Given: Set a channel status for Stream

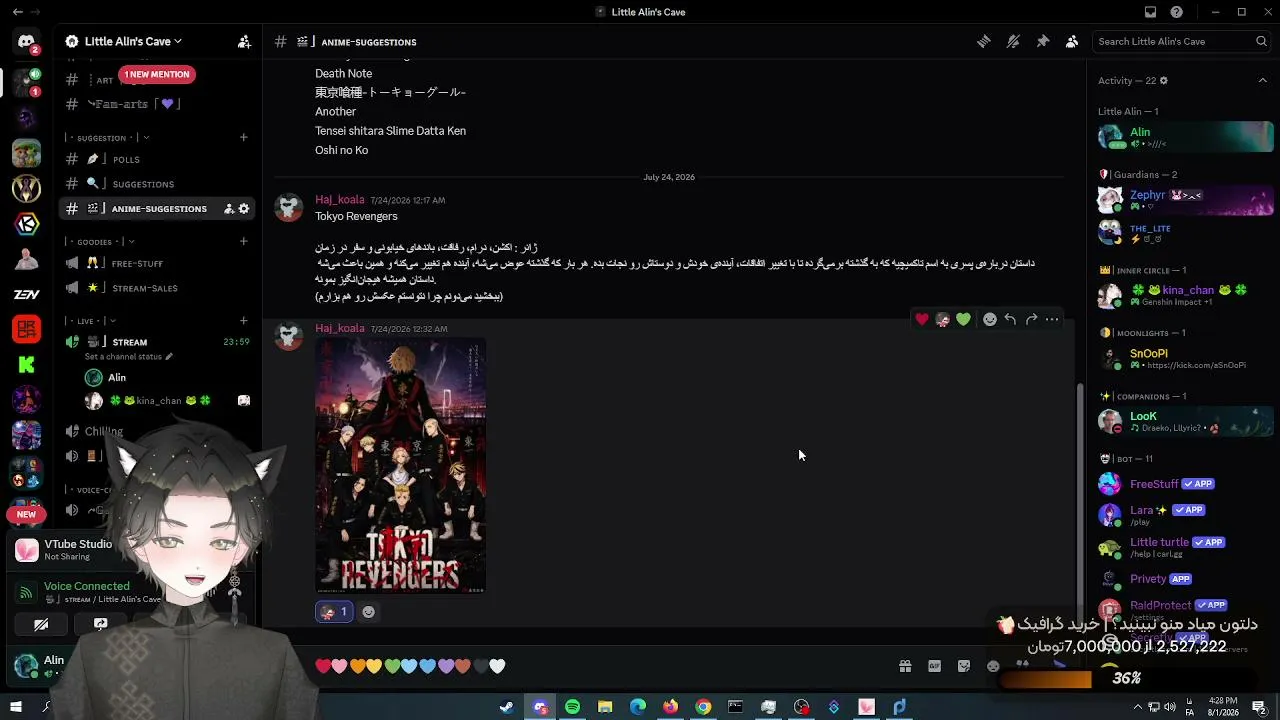Looking at the screenshot, I should coord(129,357).
